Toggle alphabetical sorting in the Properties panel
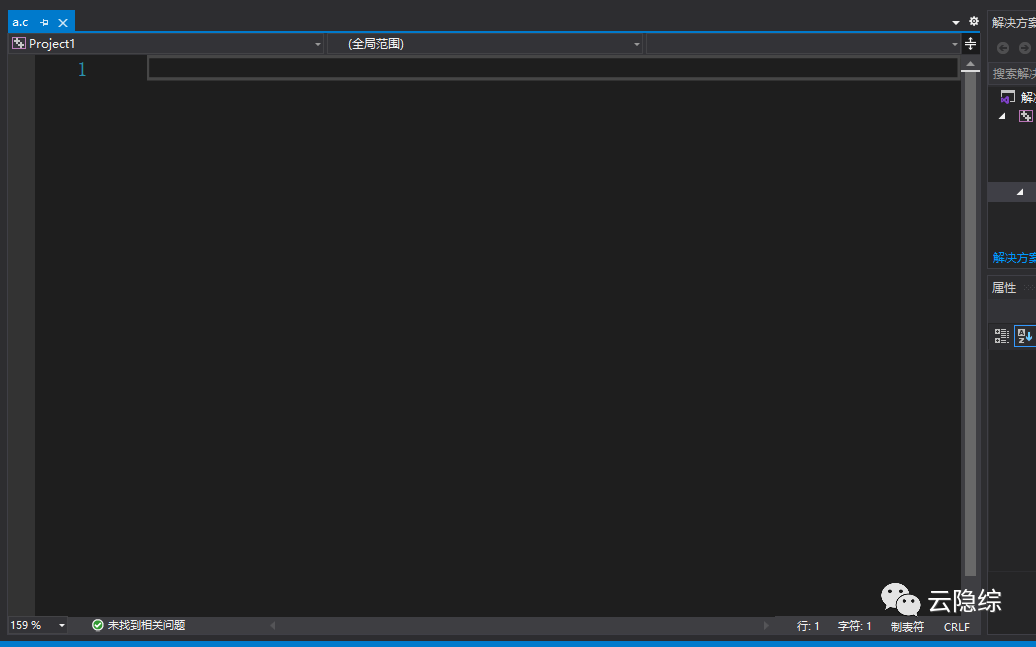Viewport: 1036px width, 647px height. point(1024,336)
